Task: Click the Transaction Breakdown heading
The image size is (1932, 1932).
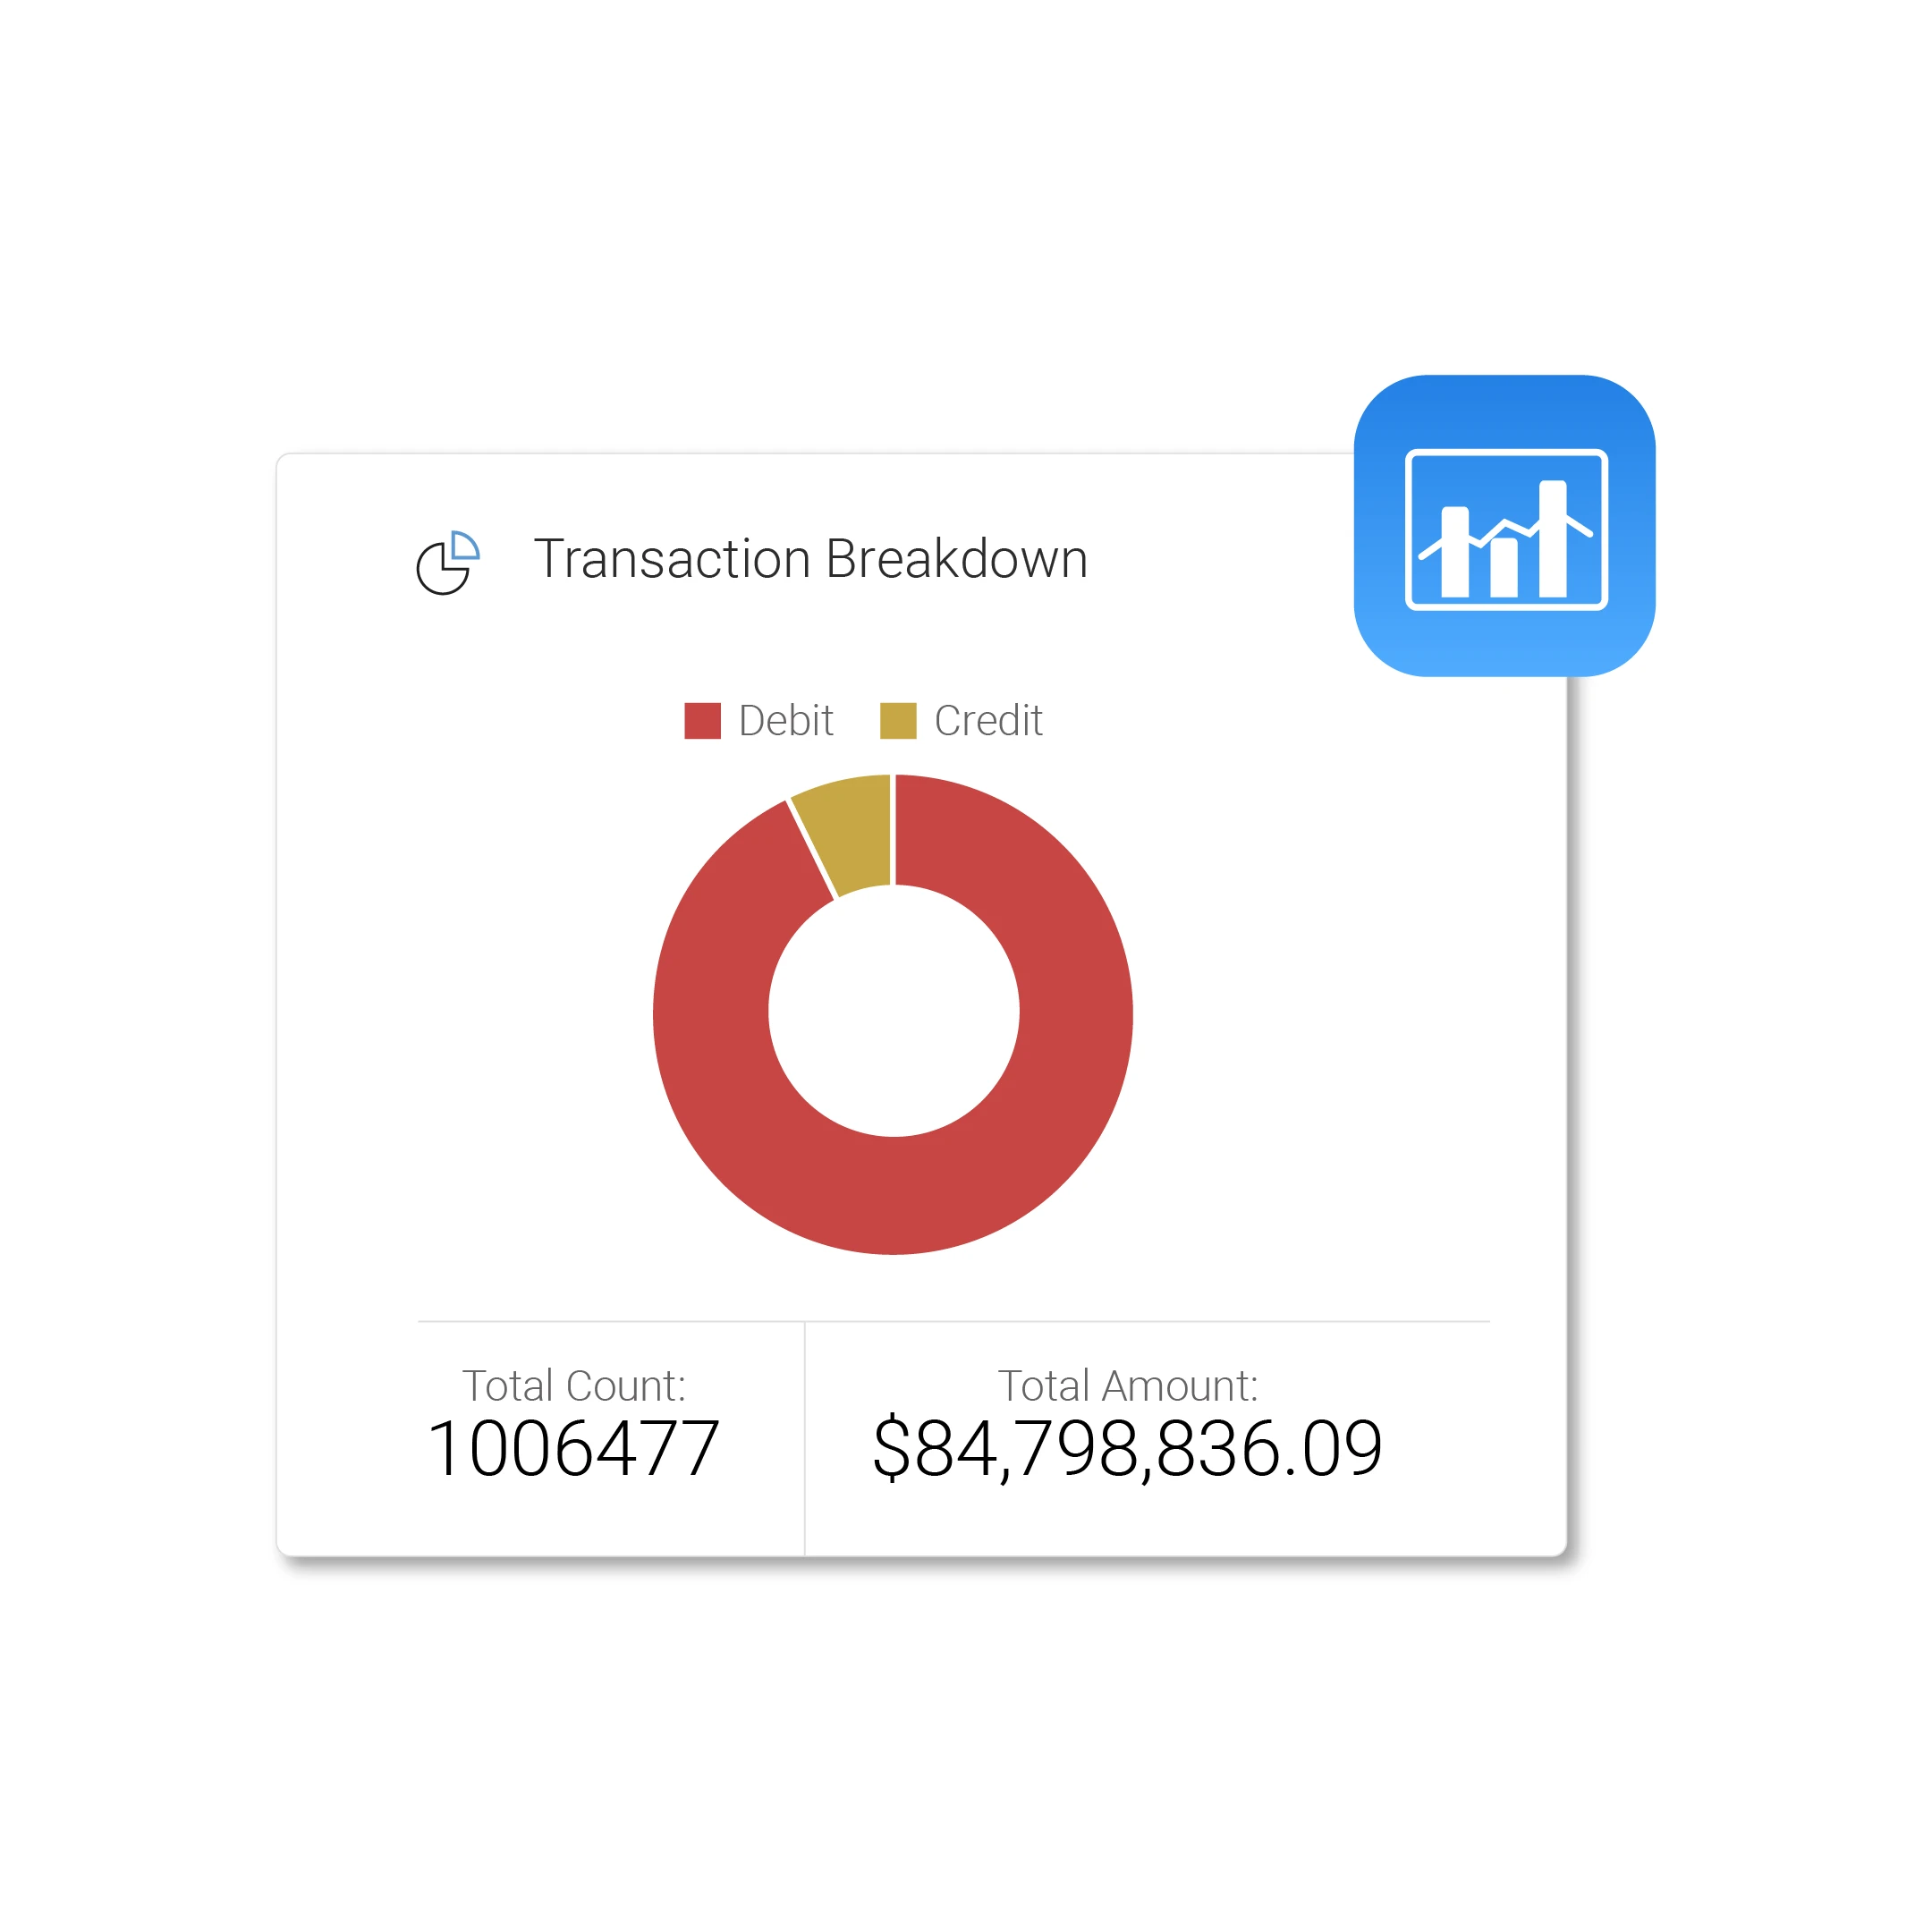Action: click(811, 559)
